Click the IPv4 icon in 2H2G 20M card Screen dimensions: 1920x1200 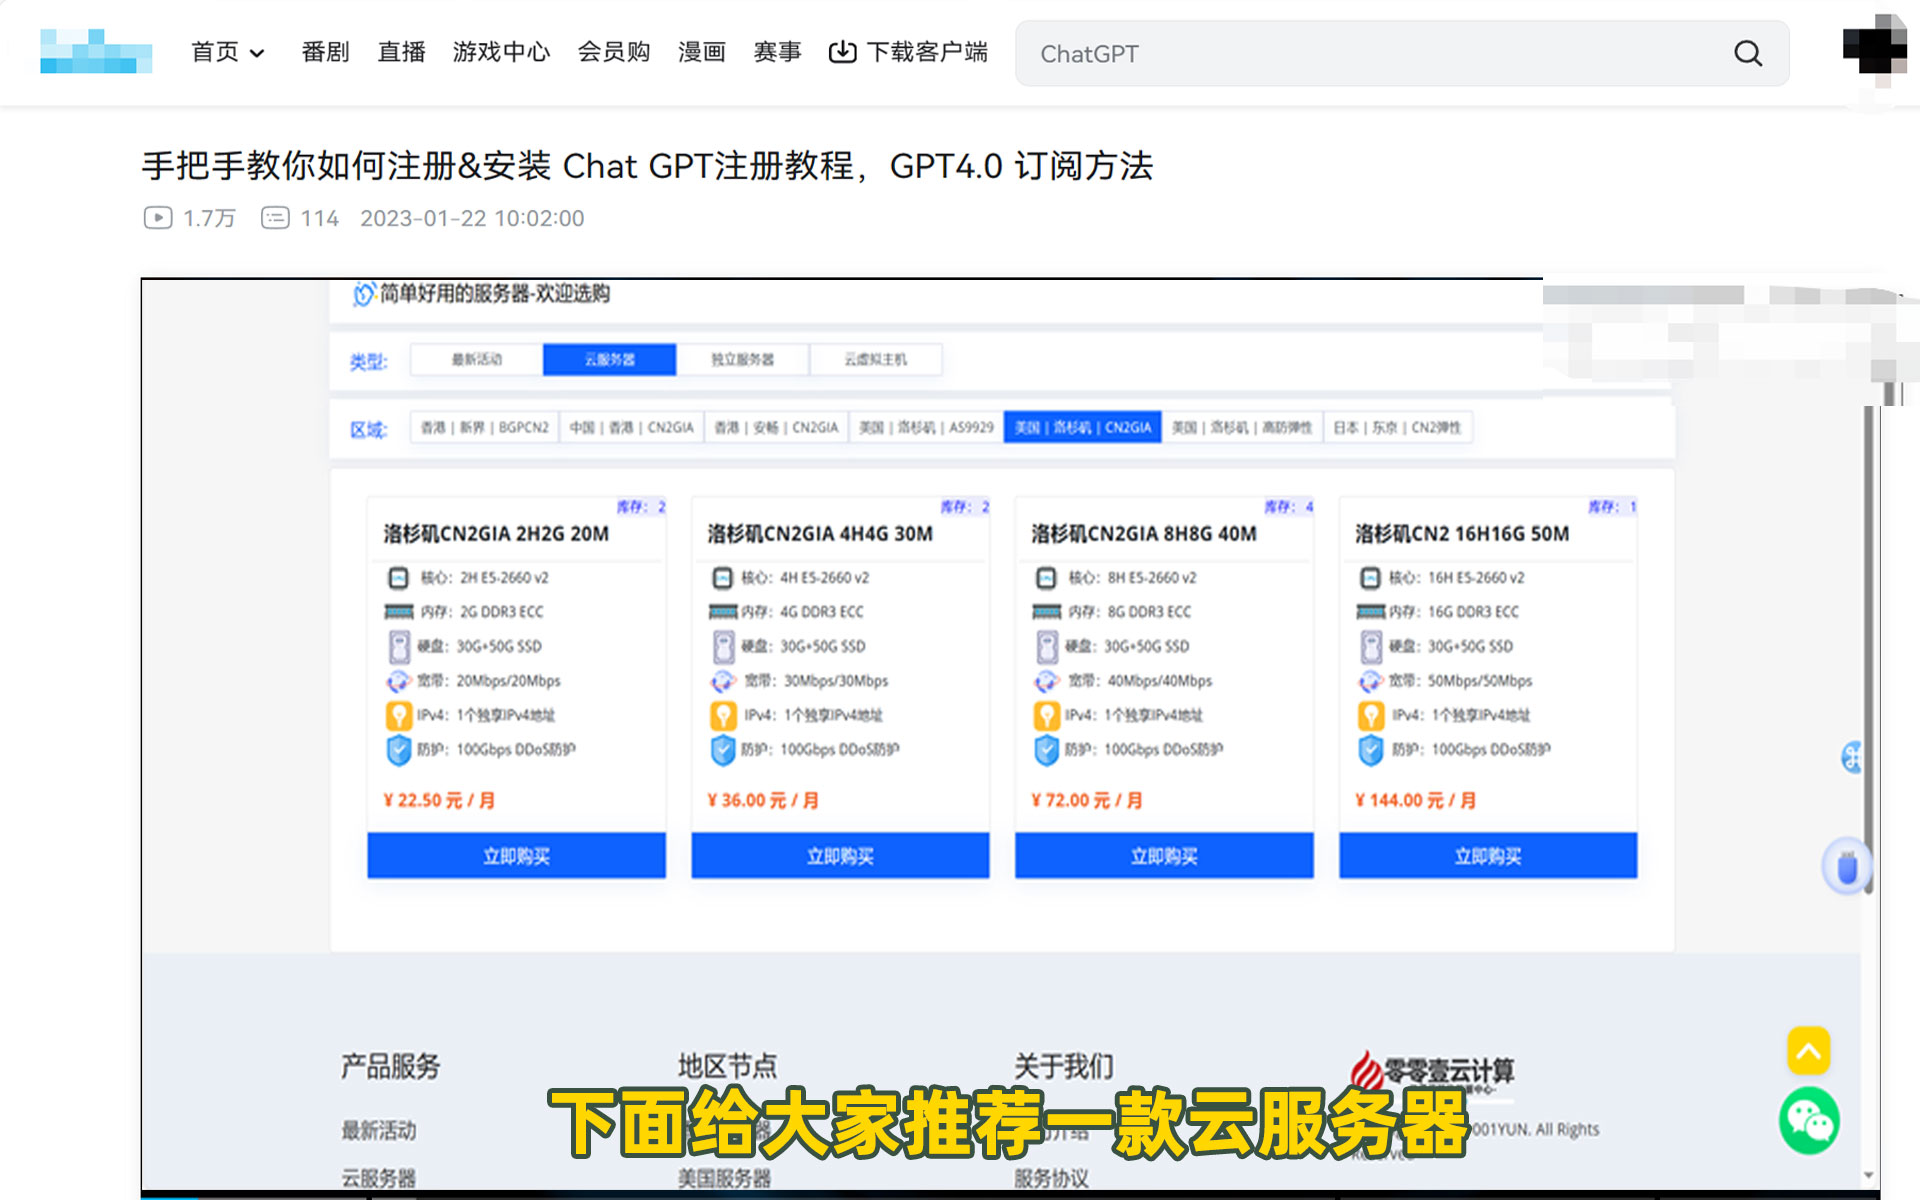tap(398, 715)
